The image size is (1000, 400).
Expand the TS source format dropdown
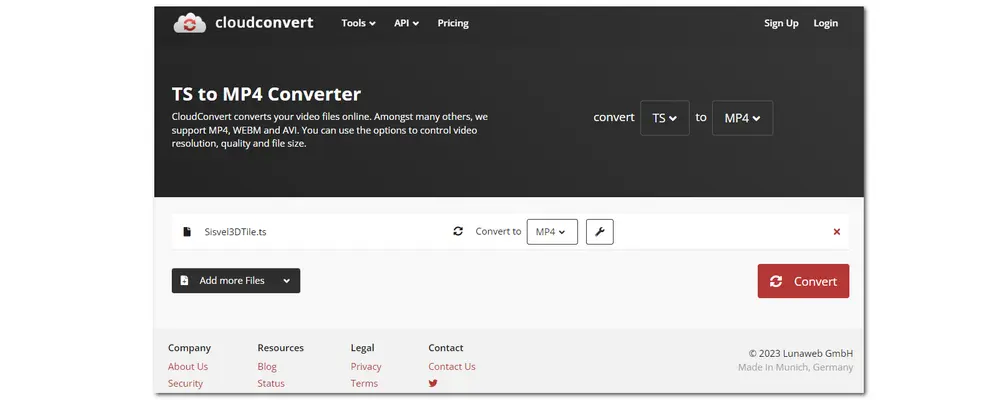coord(665,118)
